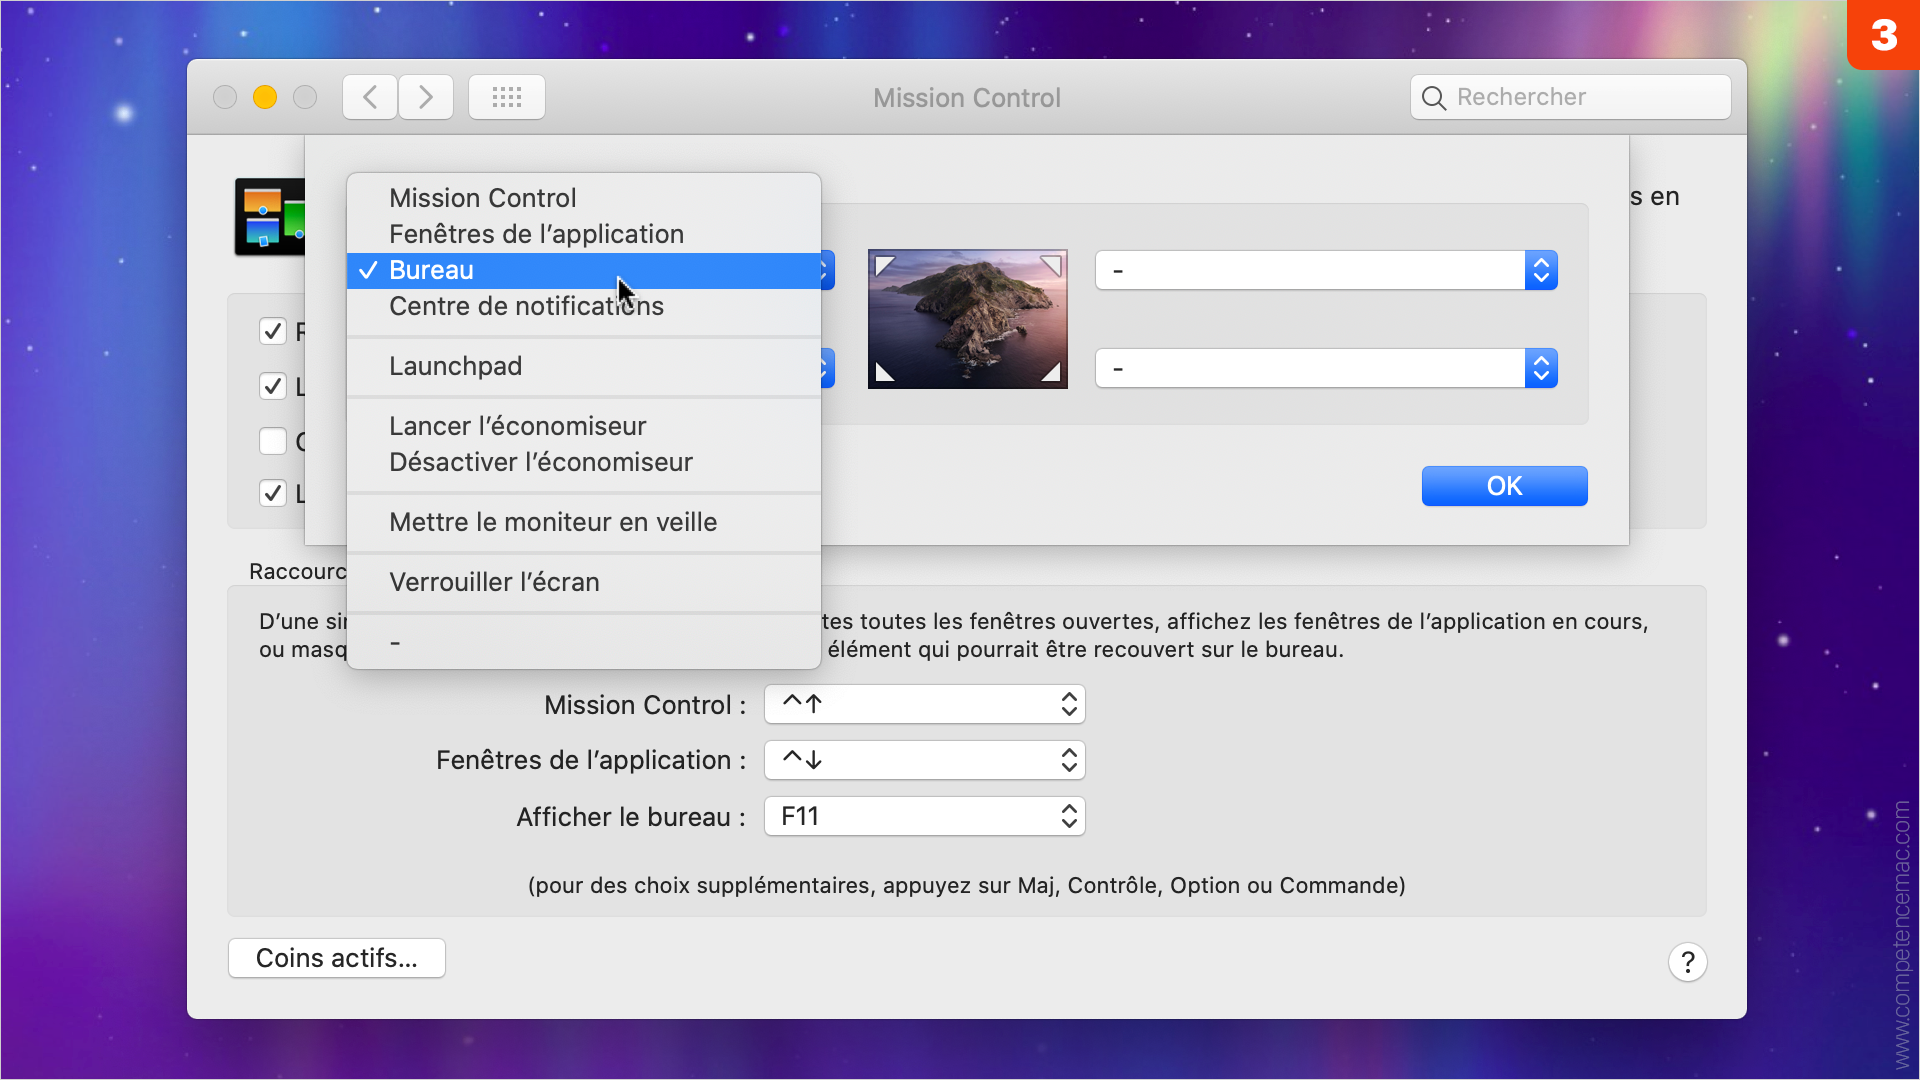Click the desktop corners preview thumbnail
This screenshot has width=1920, height=1080.
click(x=967, y=319)
